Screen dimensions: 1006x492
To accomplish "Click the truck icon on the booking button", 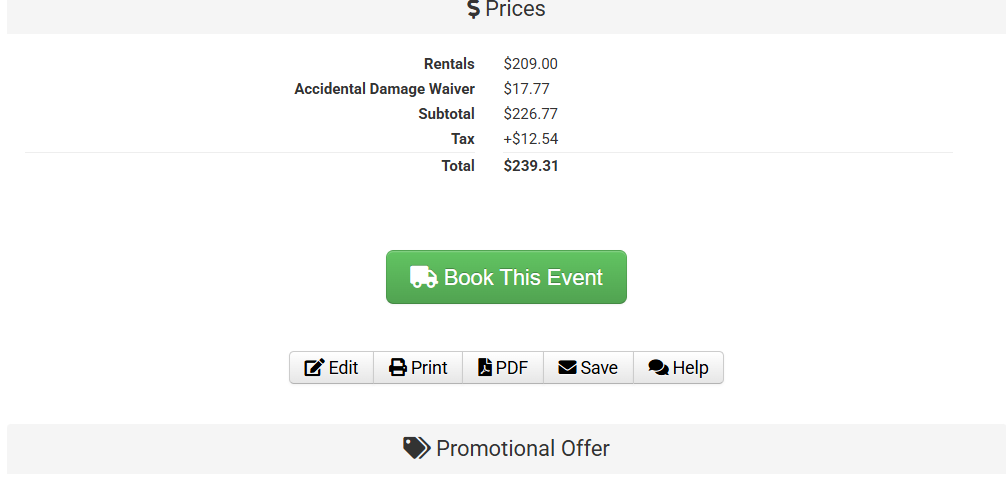I will pyautogui.click(x=423, y=277).
